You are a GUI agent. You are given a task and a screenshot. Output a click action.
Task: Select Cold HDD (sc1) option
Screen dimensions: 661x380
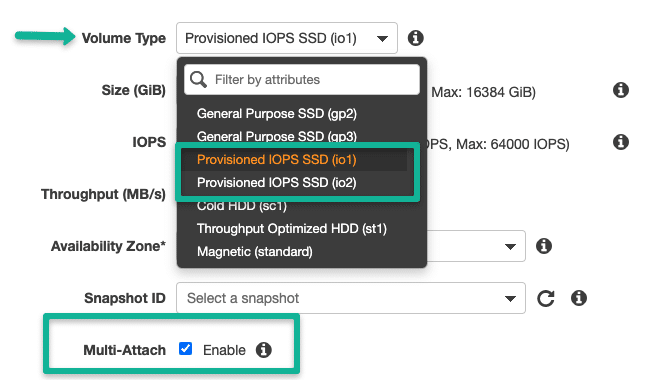242,205
